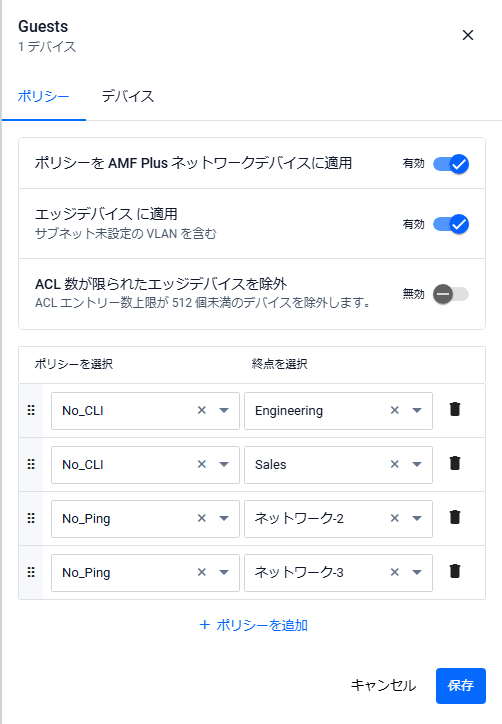The height and width of the screenshot is (724, 502).
Task: Delete the No_CLI Engineering policy row
Action: (455, 409)
